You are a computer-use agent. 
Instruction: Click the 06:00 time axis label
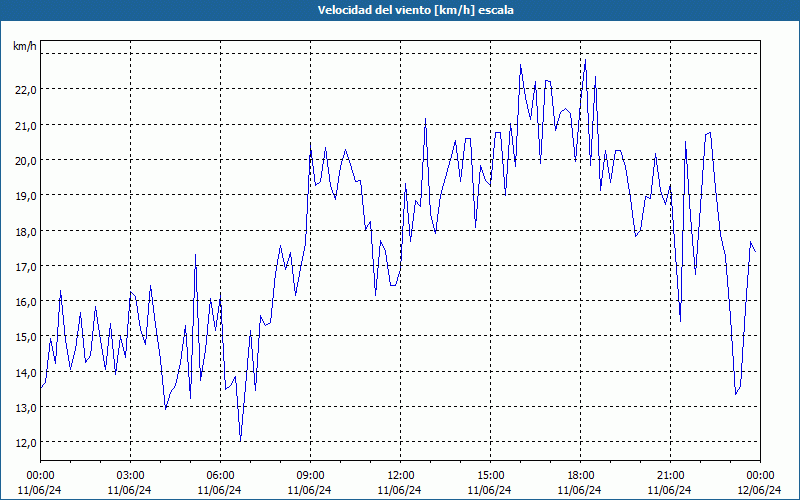220,476
